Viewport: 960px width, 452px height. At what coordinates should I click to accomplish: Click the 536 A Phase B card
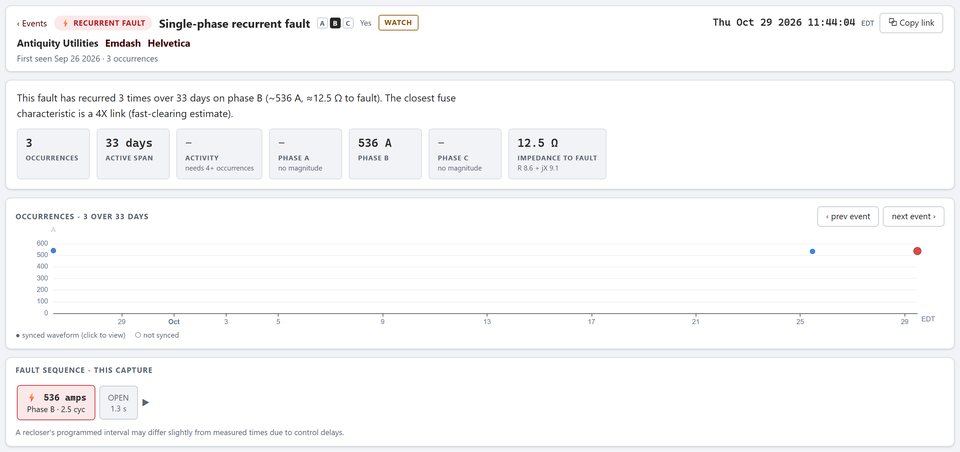(385, 154)
